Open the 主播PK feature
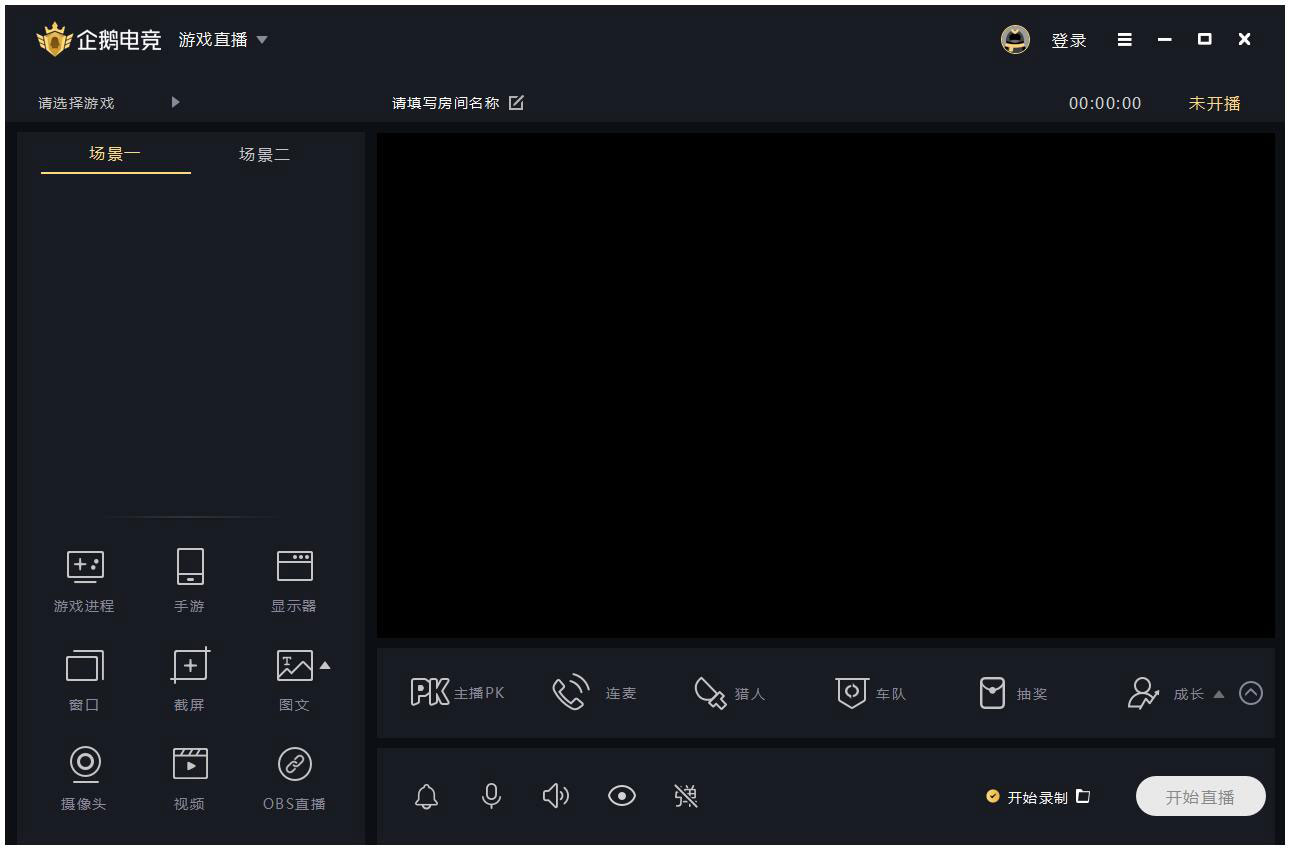This screenshot has width=1290, height=851. (x=457, y=692)
